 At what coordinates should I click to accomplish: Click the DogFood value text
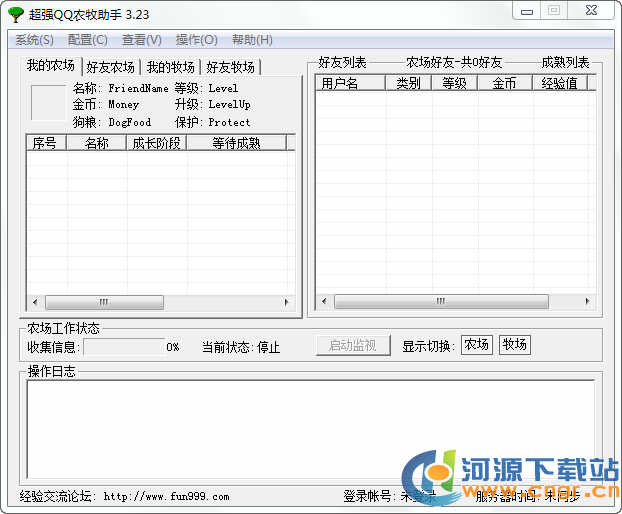(x=130, y=122)
